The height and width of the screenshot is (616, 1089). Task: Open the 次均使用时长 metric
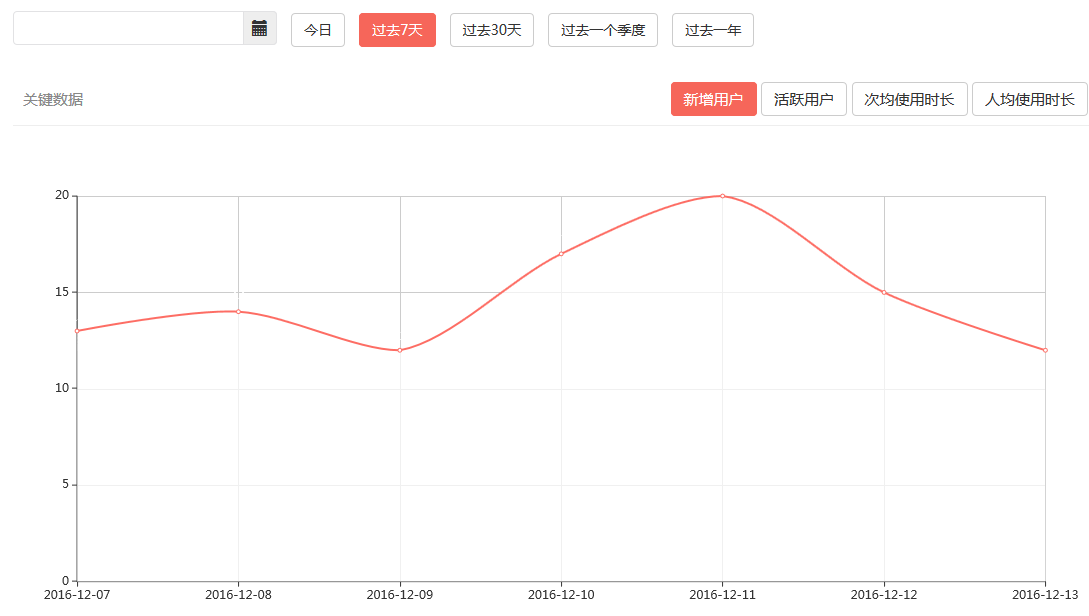[909, 99]
